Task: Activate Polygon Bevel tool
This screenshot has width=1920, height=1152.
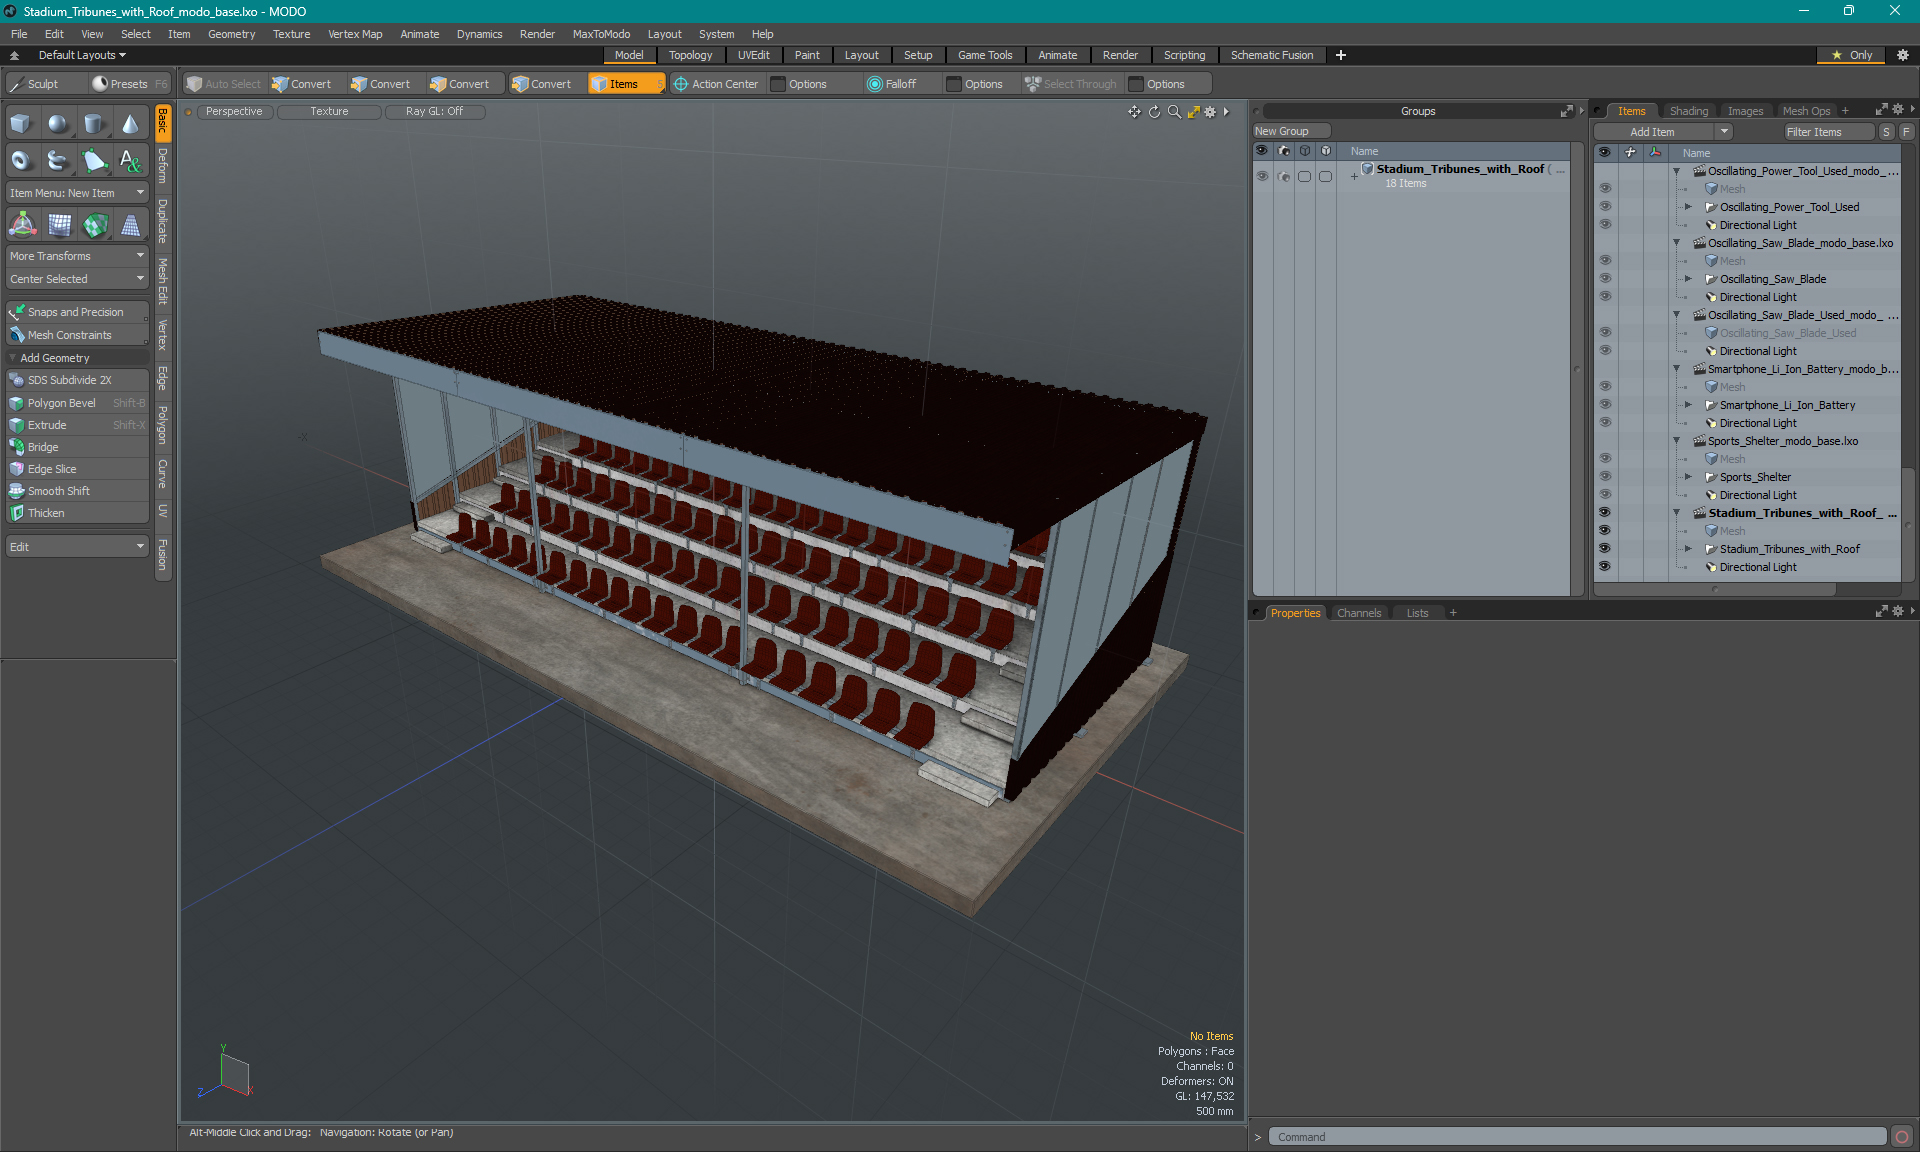Action: [x=77, y=403]
